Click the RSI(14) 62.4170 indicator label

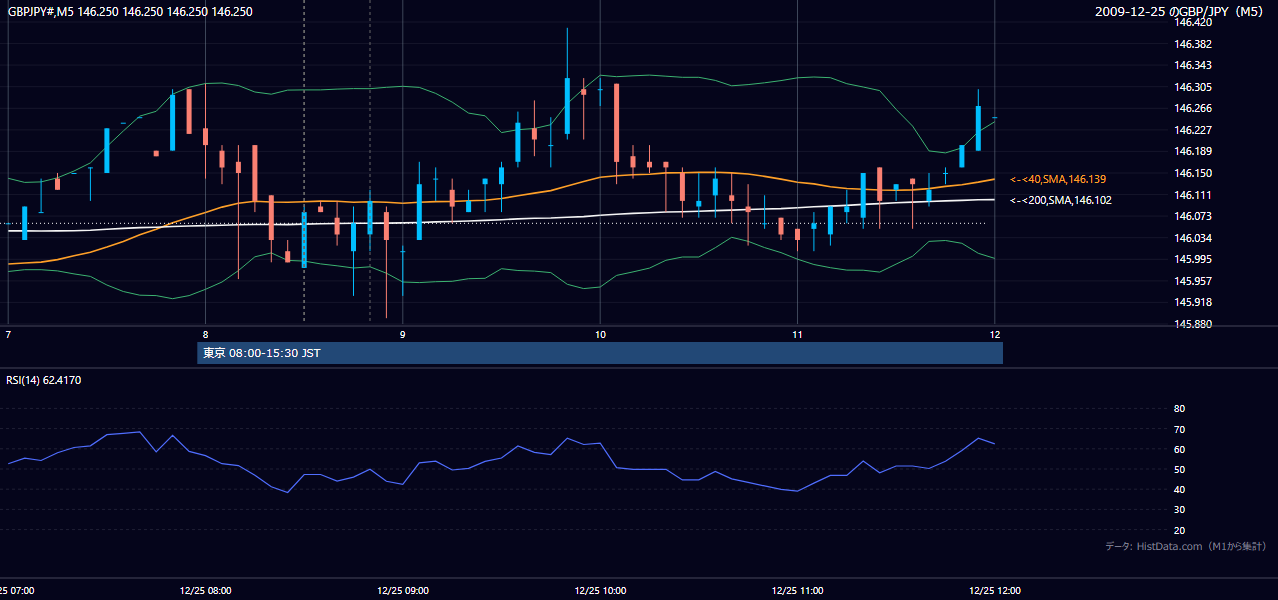(45, 380)
